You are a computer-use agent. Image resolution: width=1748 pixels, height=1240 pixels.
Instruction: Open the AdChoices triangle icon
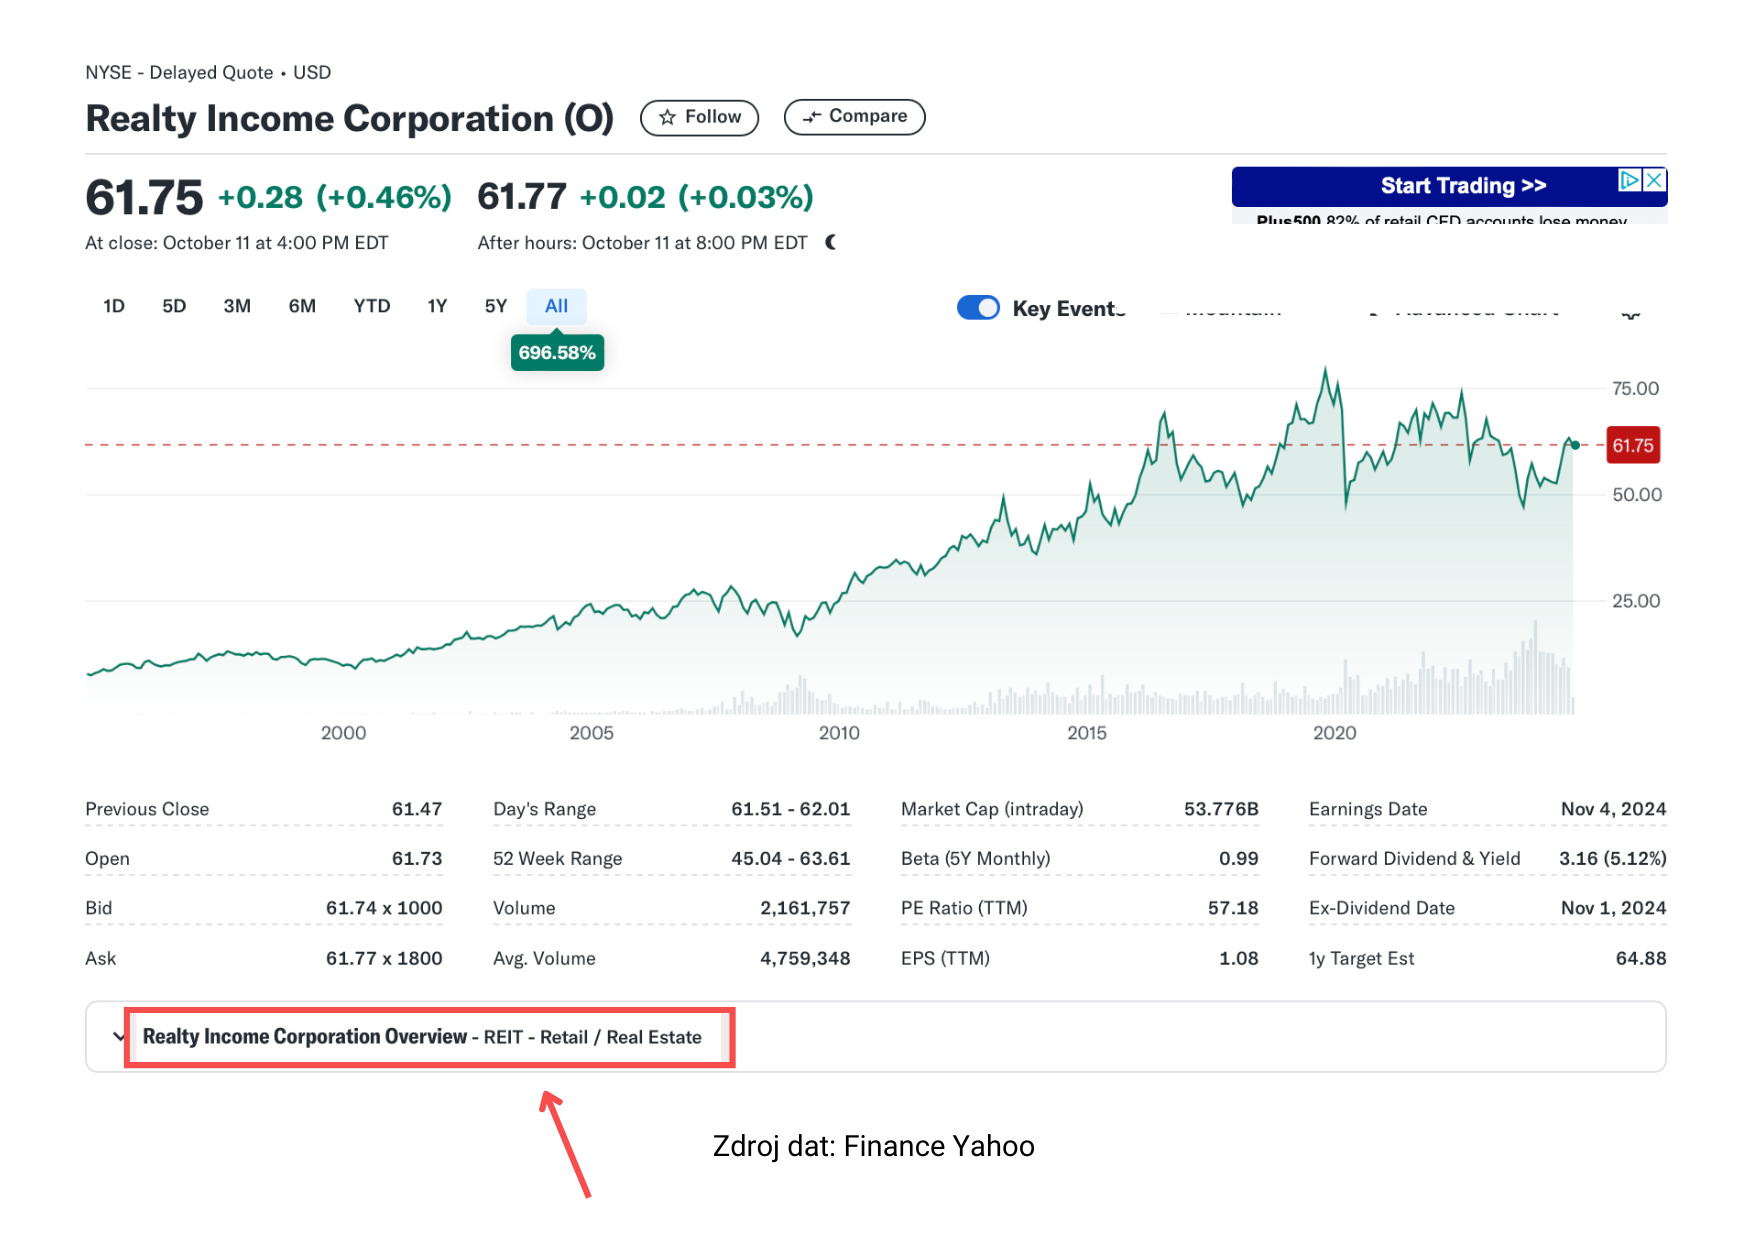pos(1629,180)
